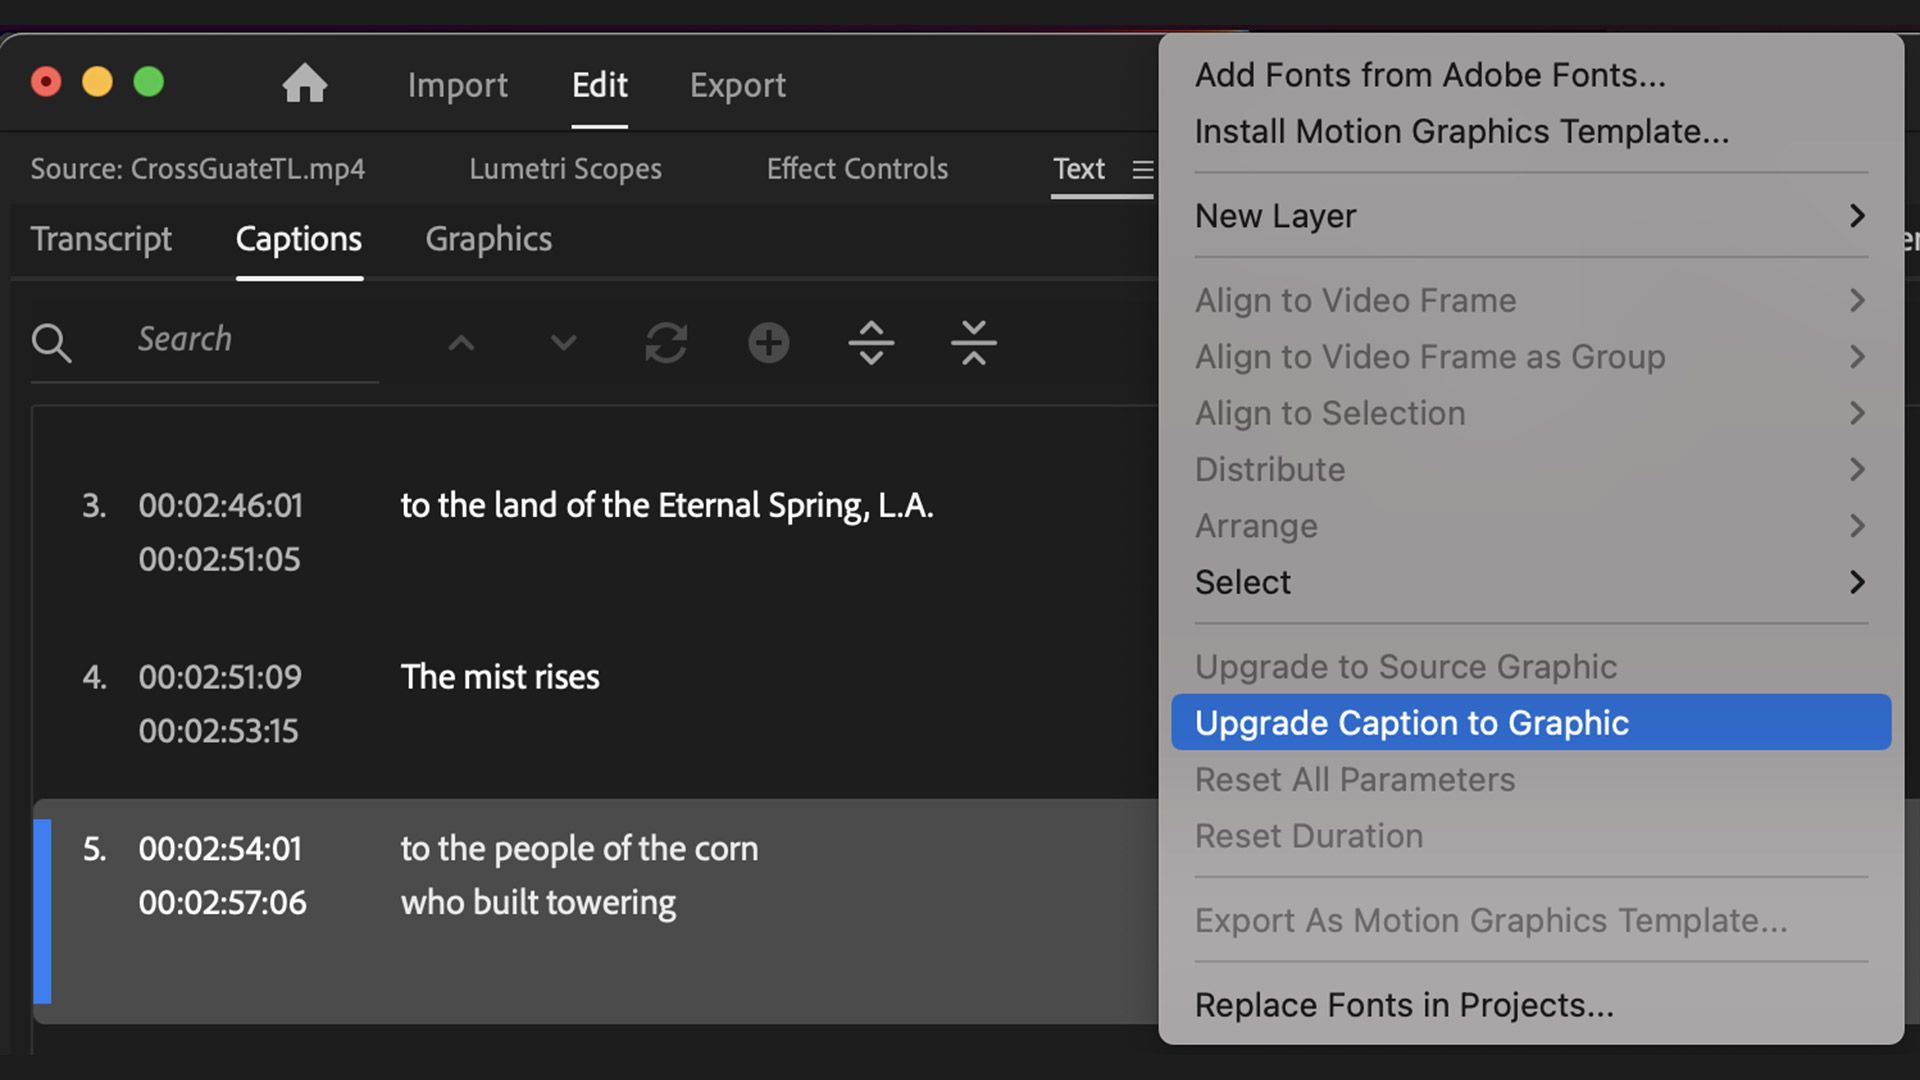Switch to the Graphics tab
1920x1080 pixels.
488,239
